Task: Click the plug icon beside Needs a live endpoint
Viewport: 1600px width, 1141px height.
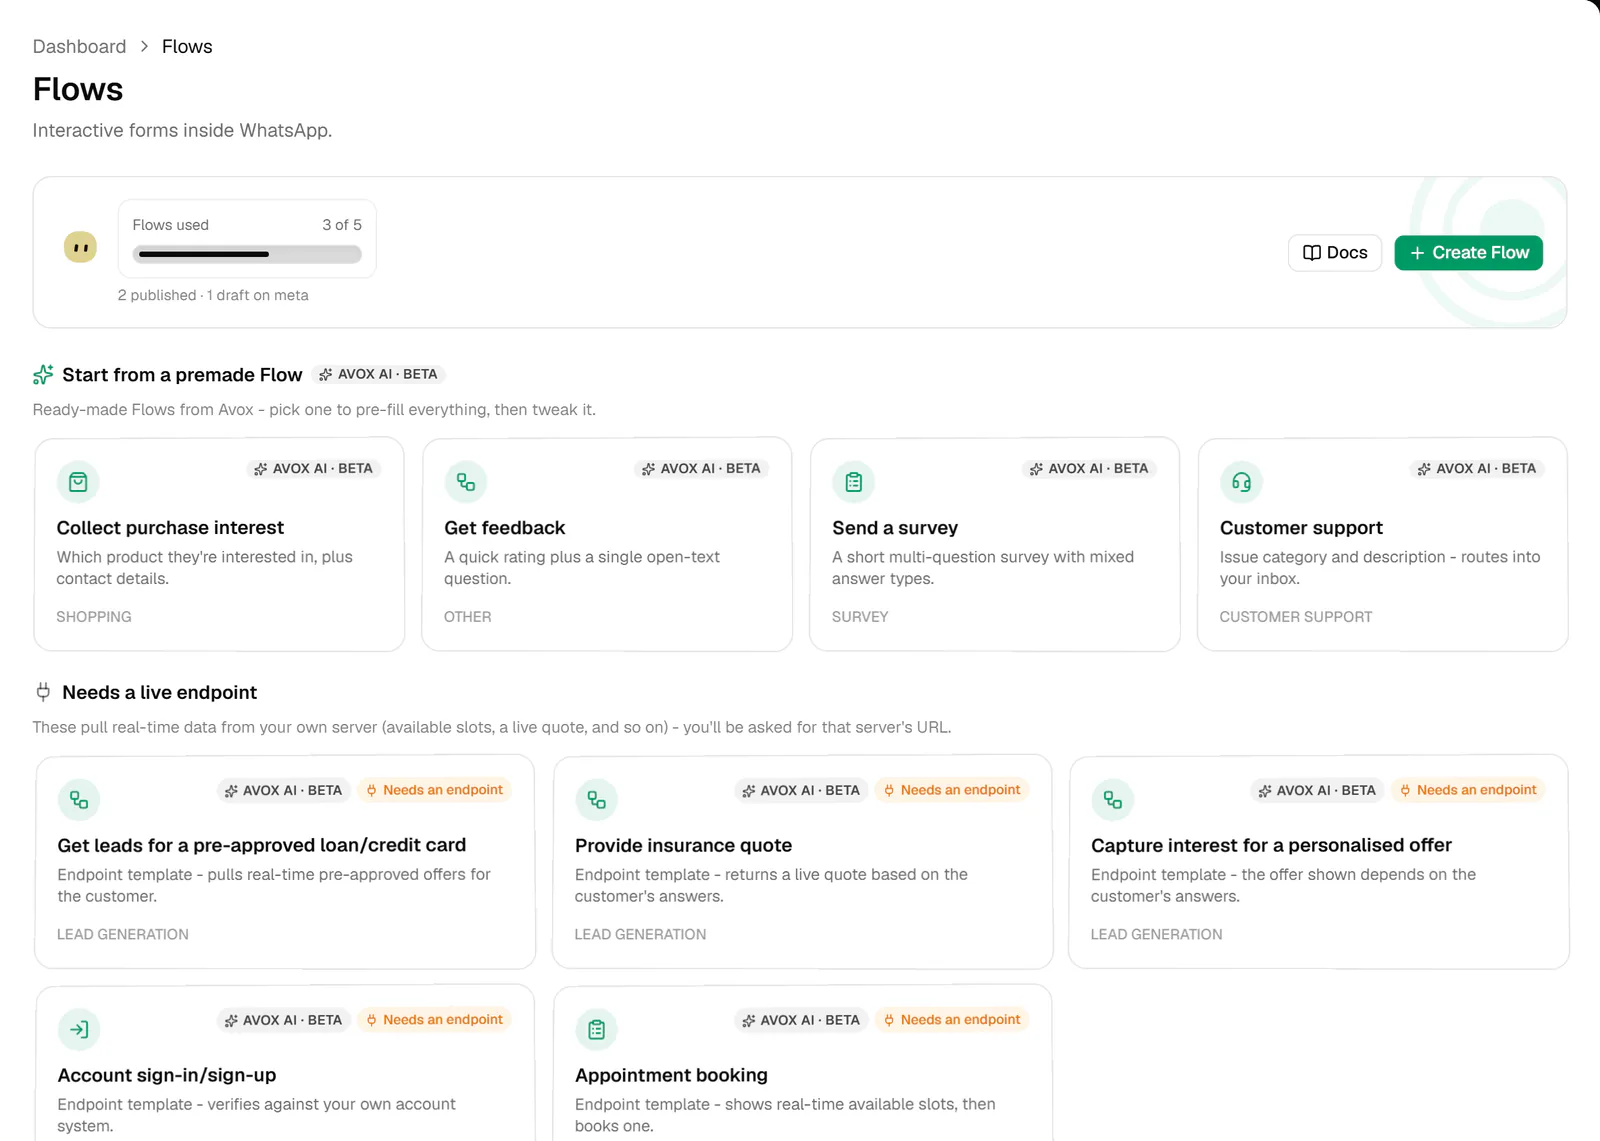Action: pos(43,692)
